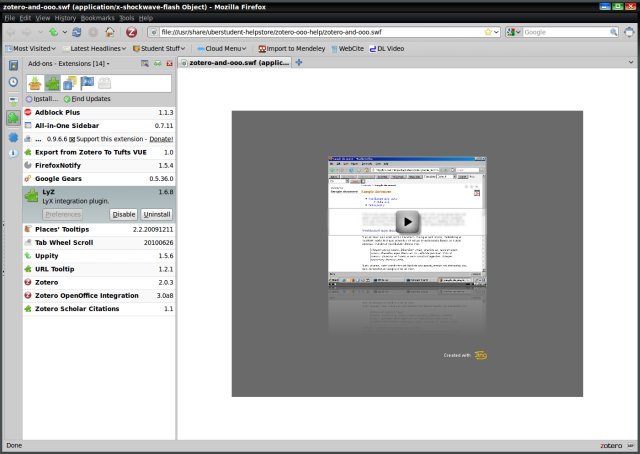The width and height of the screenshot is (640, 454).
Task: Click into the Google search box
Action: point(566,32)
